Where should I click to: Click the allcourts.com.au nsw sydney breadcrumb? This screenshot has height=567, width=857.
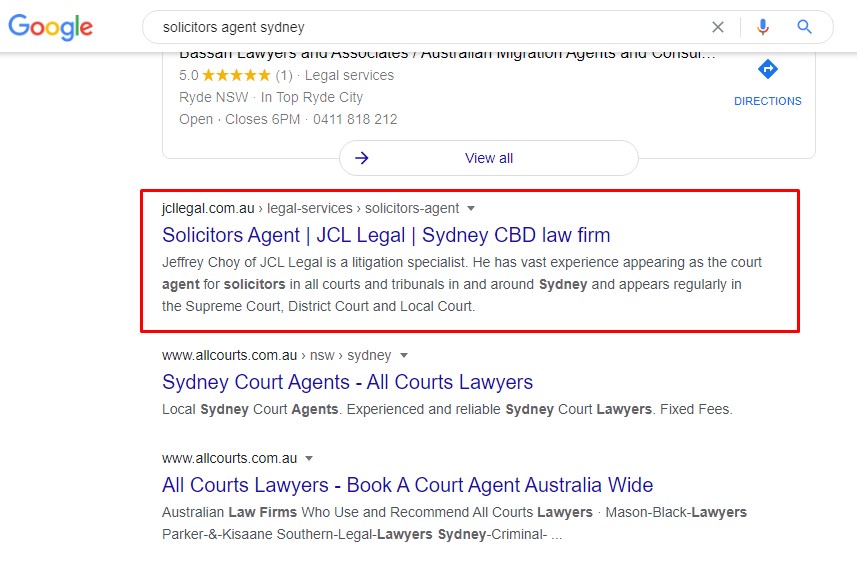[x=276, y=355]
